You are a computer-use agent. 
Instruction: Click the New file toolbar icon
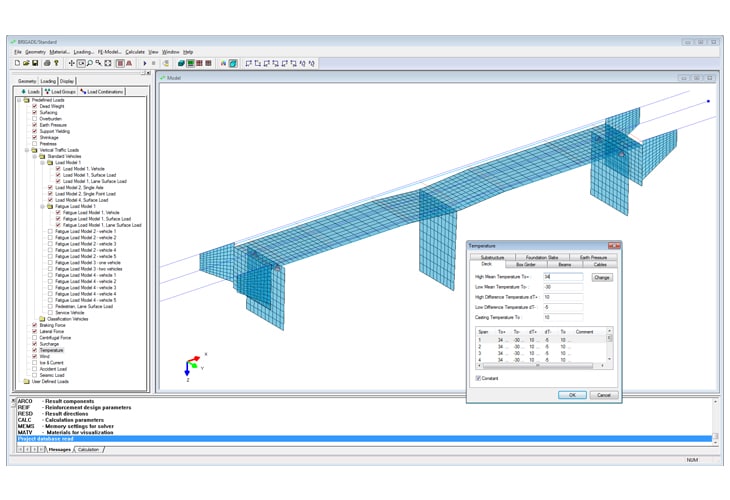(x=18, y=63)
